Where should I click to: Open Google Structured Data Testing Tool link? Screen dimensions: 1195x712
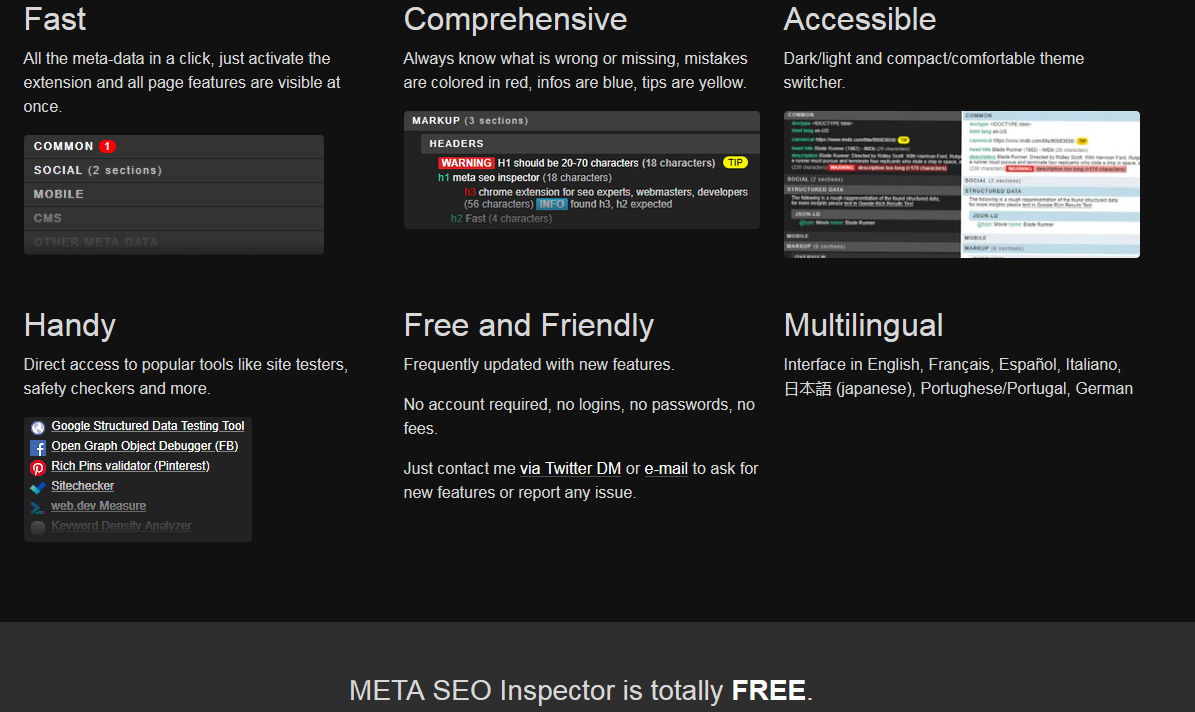pos(148,426)
